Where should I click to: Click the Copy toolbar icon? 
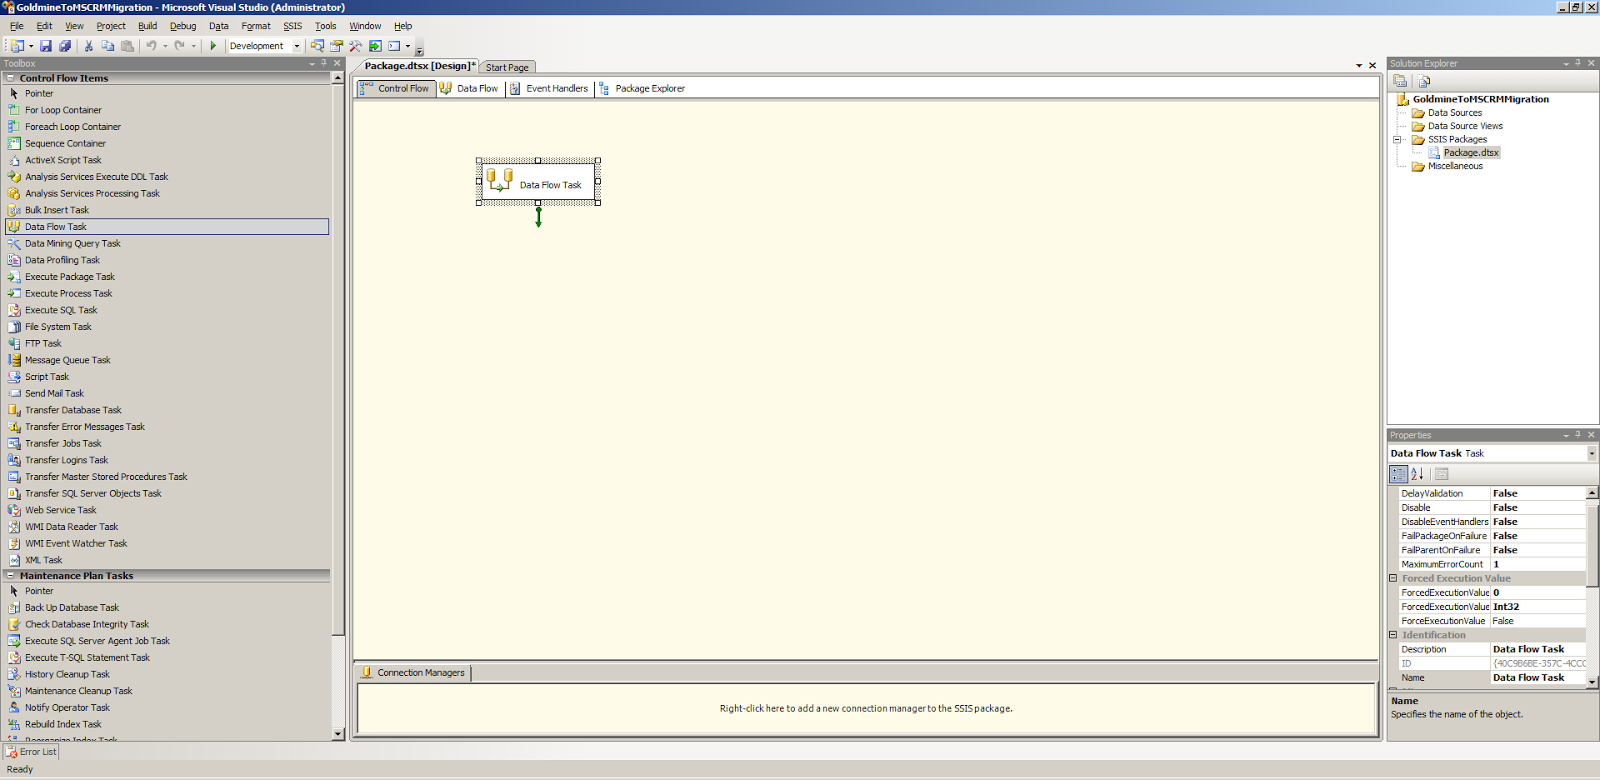tap(108, 46)
